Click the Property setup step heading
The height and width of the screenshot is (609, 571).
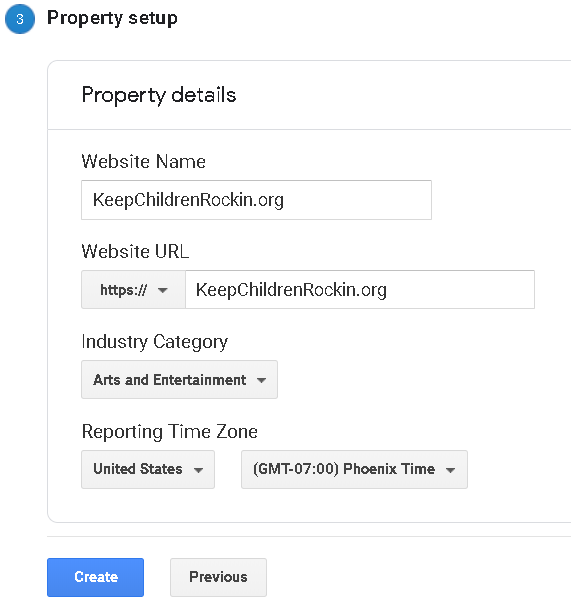point(112,18)
